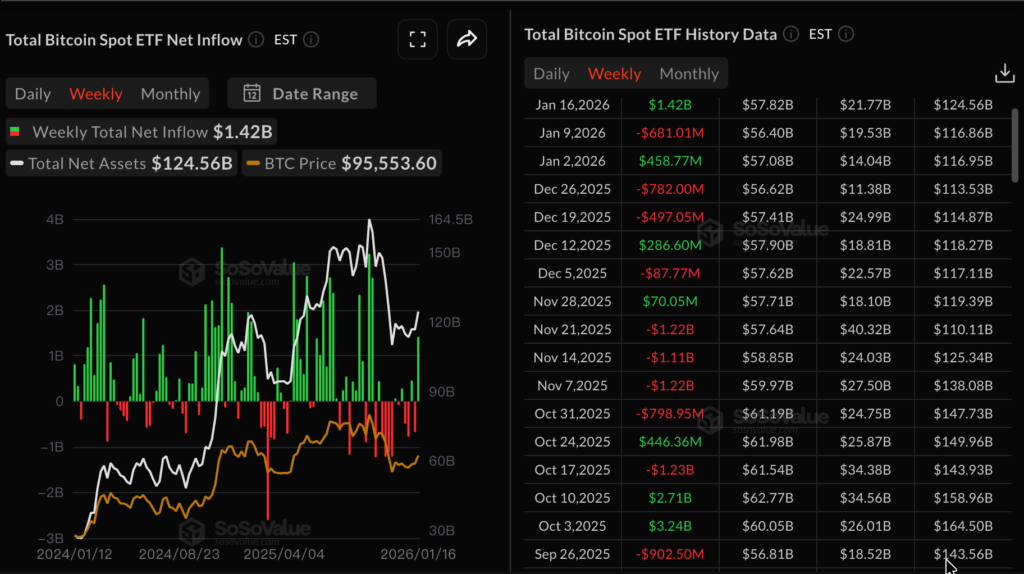Open the Date Range picker
This screenshot has height=574, width=1024.
(301, 94)
